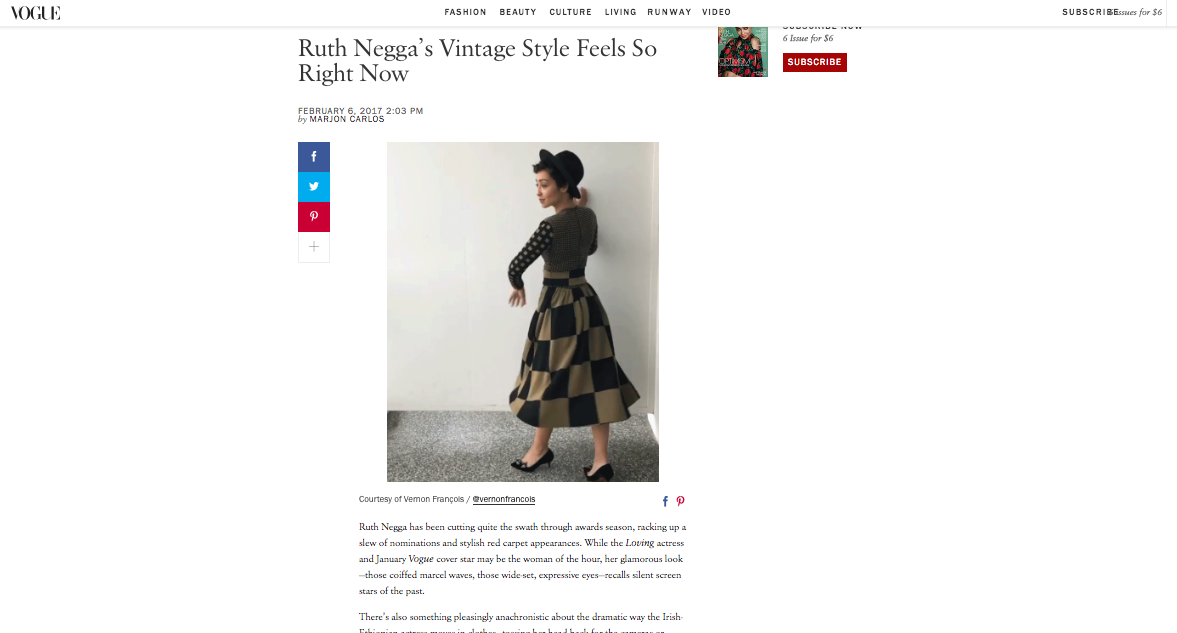Open the Video navigation item
The height and width of the screenshot is (633, 1177).
coord(716,12)
